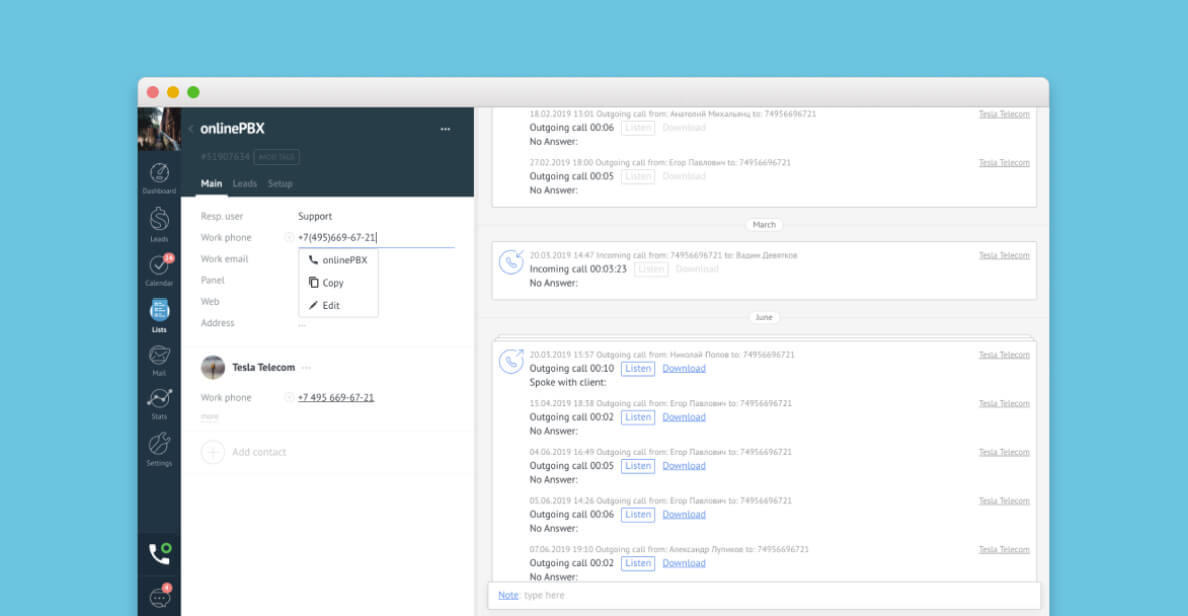Download the 04.06.2019 outgoing call recording
The width and height of the screenshot is (1188, 616).
(x=684, y=466)
